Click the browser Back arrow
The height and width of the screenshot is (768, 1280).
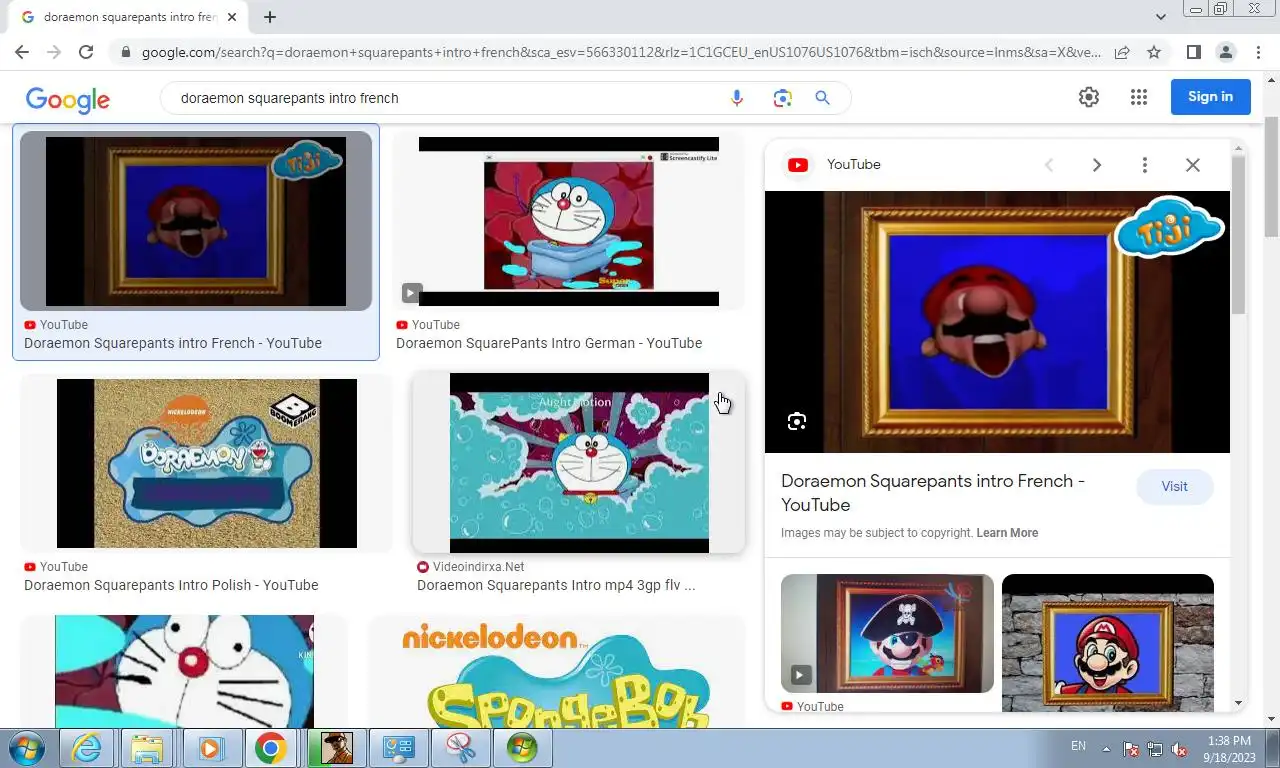pyautogui.click(x=22, y=52)
